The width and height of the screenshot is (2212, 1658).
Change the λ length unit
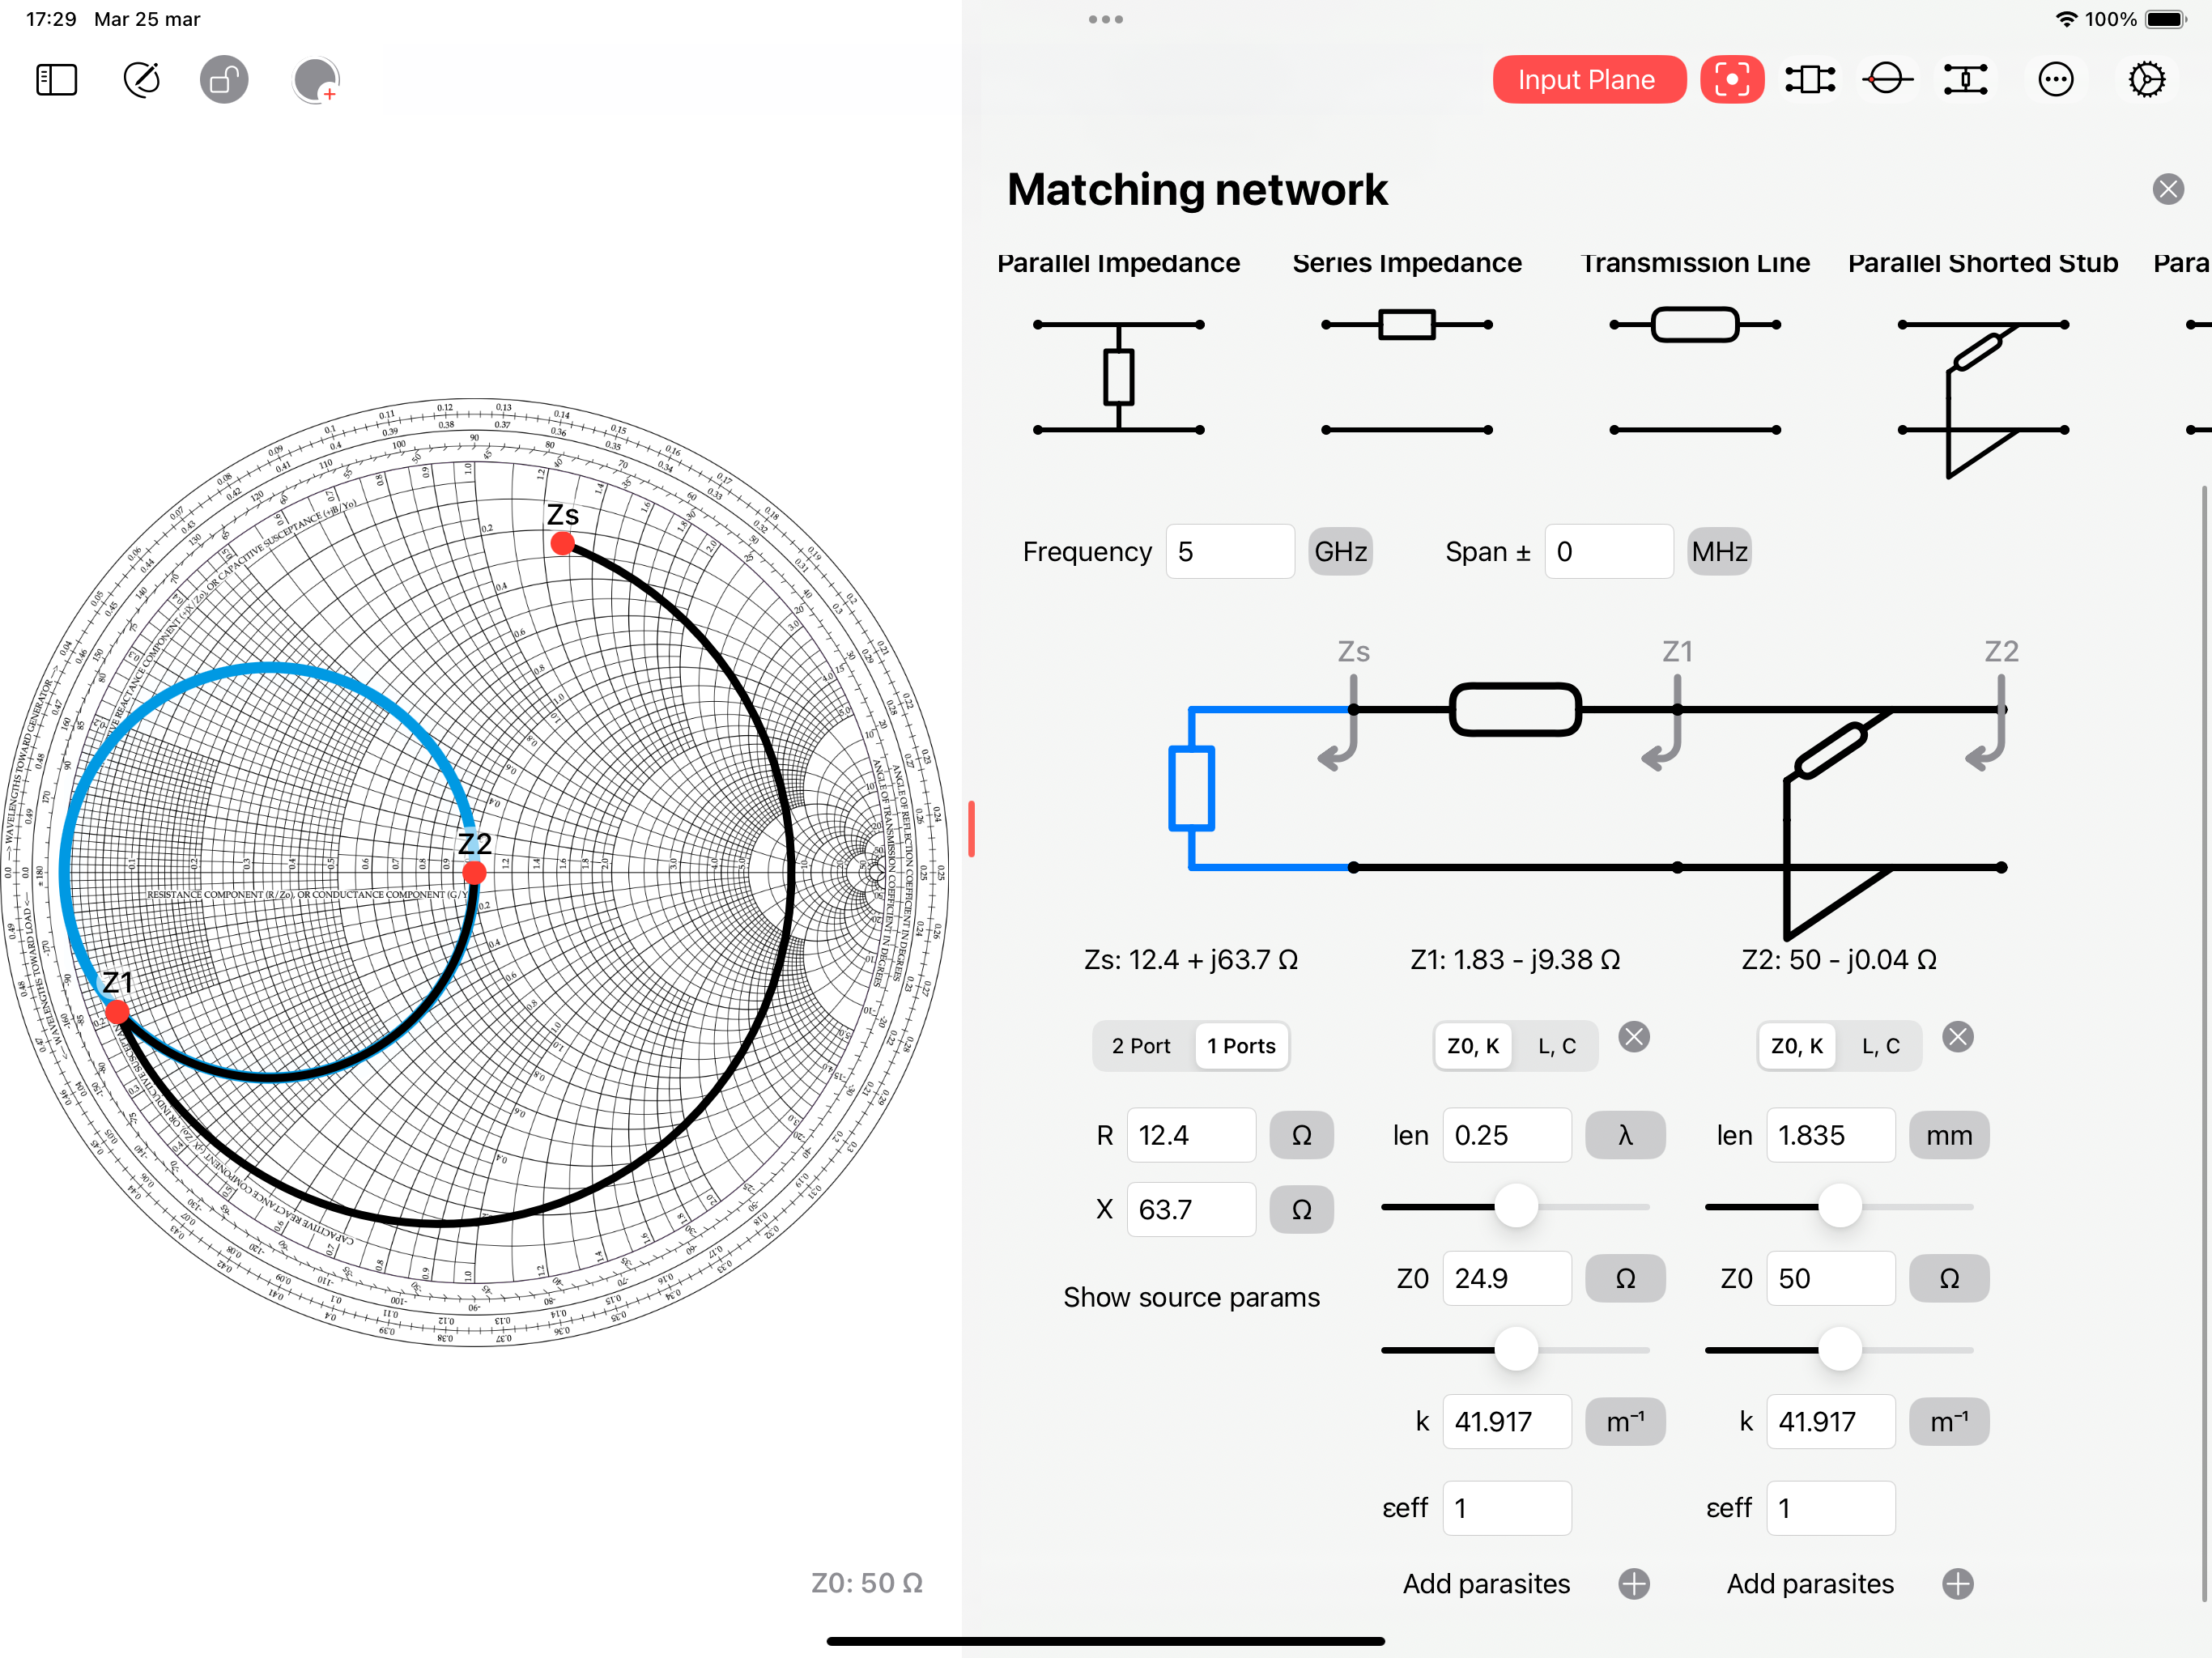[x=1625, y=1135]
